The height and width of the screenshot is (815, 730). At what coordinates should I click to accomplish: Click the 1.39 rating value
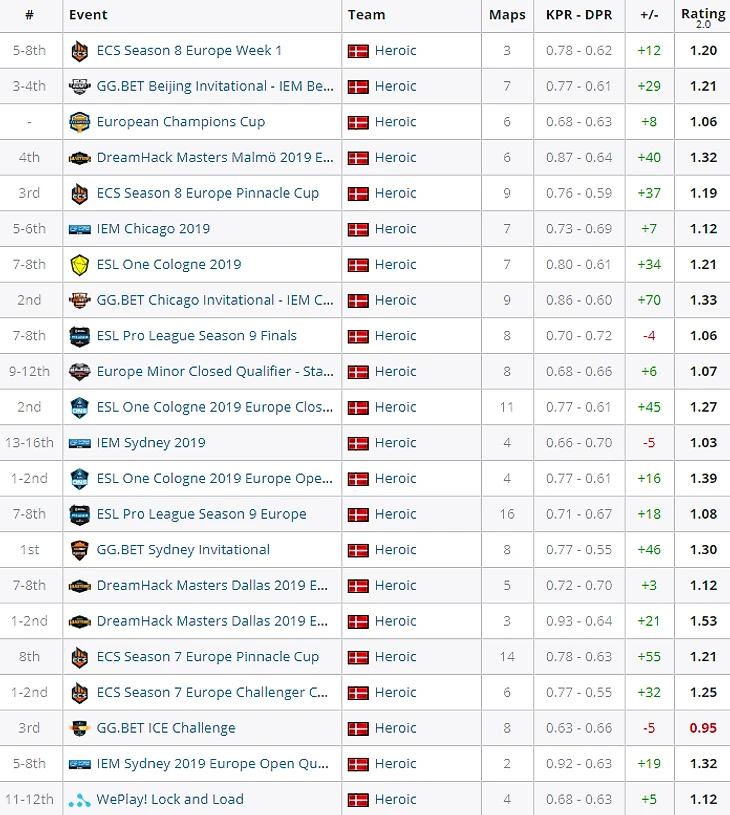703,478
